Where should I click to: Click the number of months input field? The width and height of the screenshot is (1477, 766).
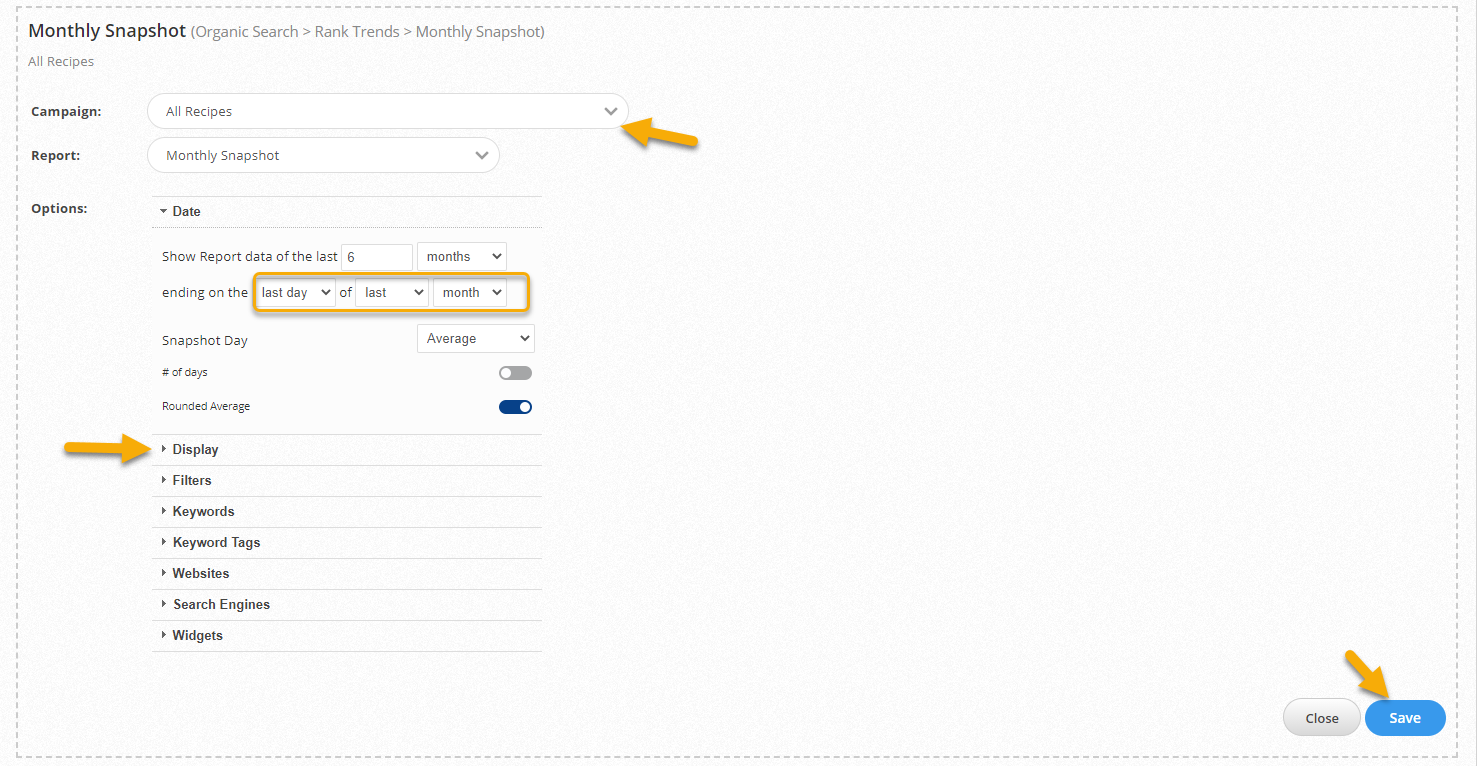click(x=376, y=257)
